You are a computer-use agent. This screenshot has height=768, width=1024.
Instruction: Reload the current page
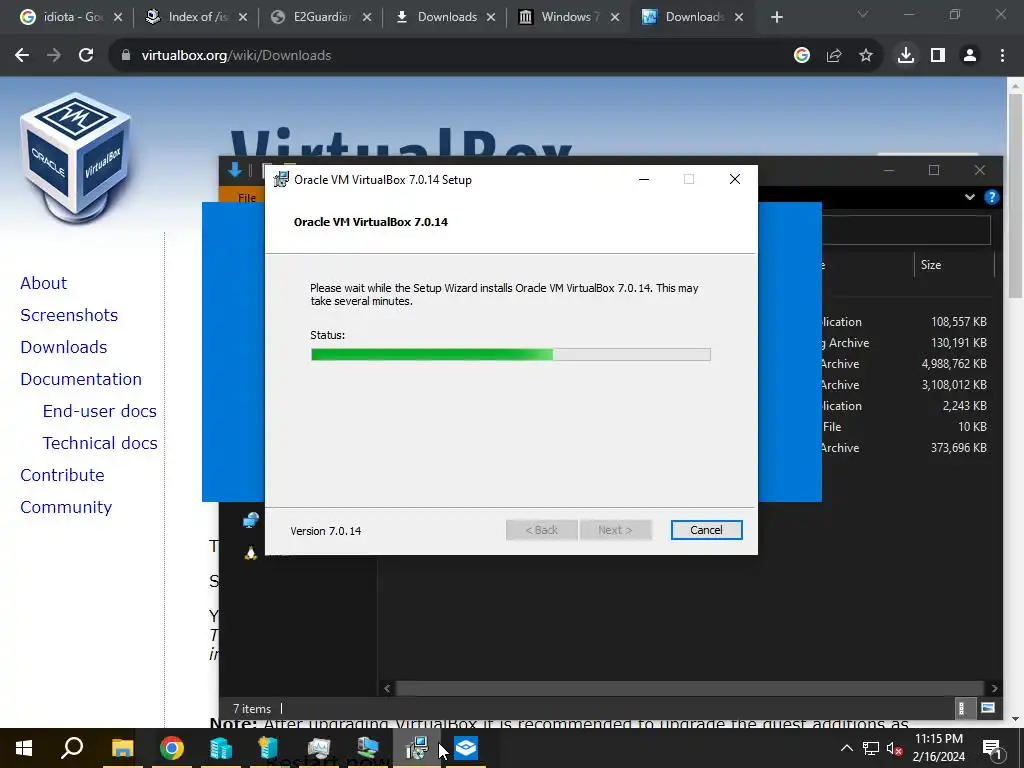point(86,56)
